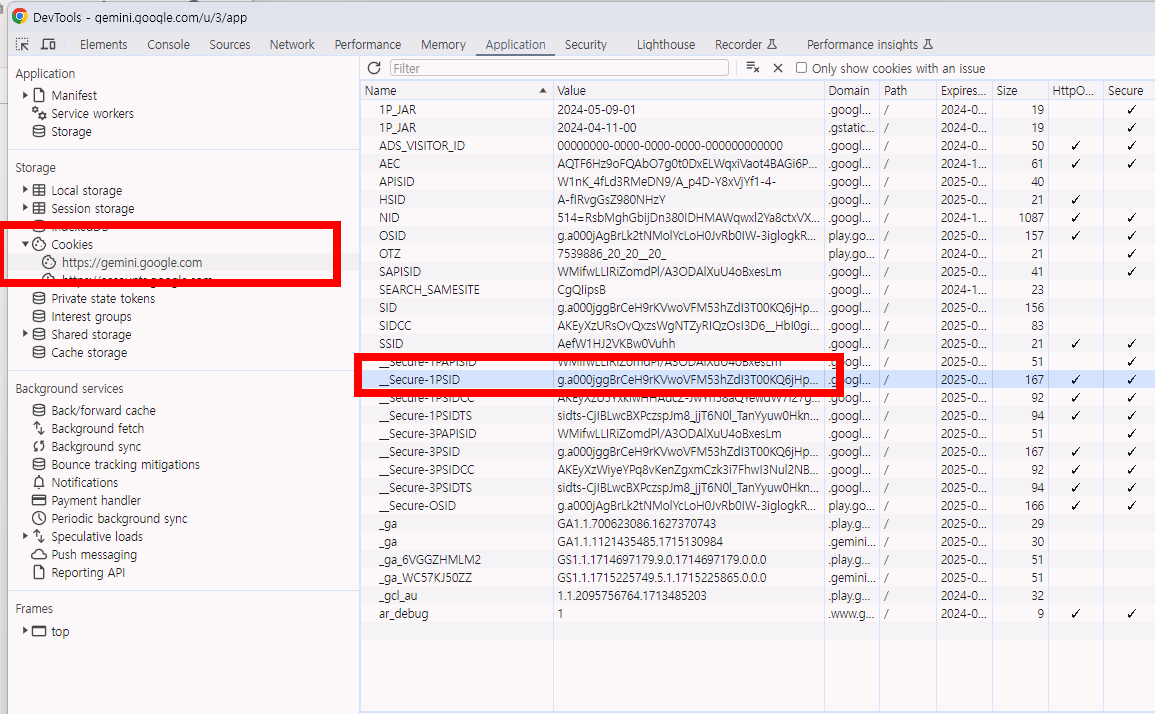This screenshot has width=1155, height=714.
Task: Expand the Manifest tree item
Action: (x=25, y=95)
